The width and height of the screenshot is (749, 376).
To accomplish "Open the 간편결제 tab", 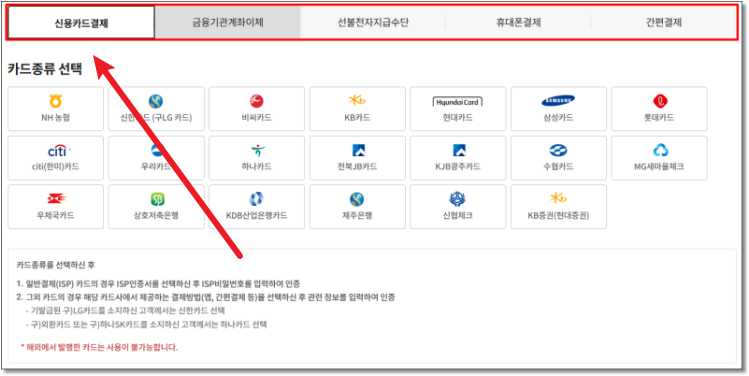I will tap(663, 22).
